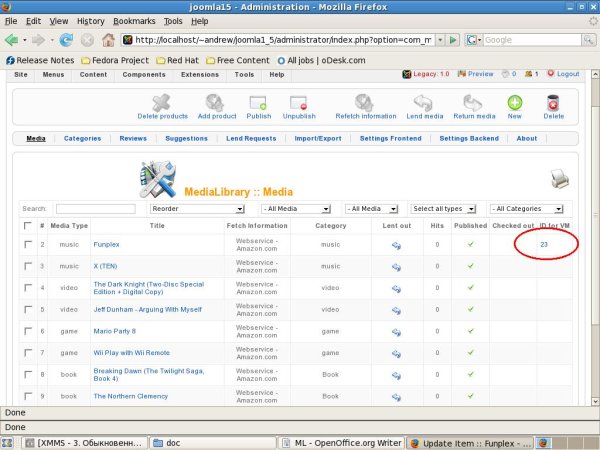Click into the MediaLibrary Search field
Screen dimensions: 600x450
click(x=96, y=209)
